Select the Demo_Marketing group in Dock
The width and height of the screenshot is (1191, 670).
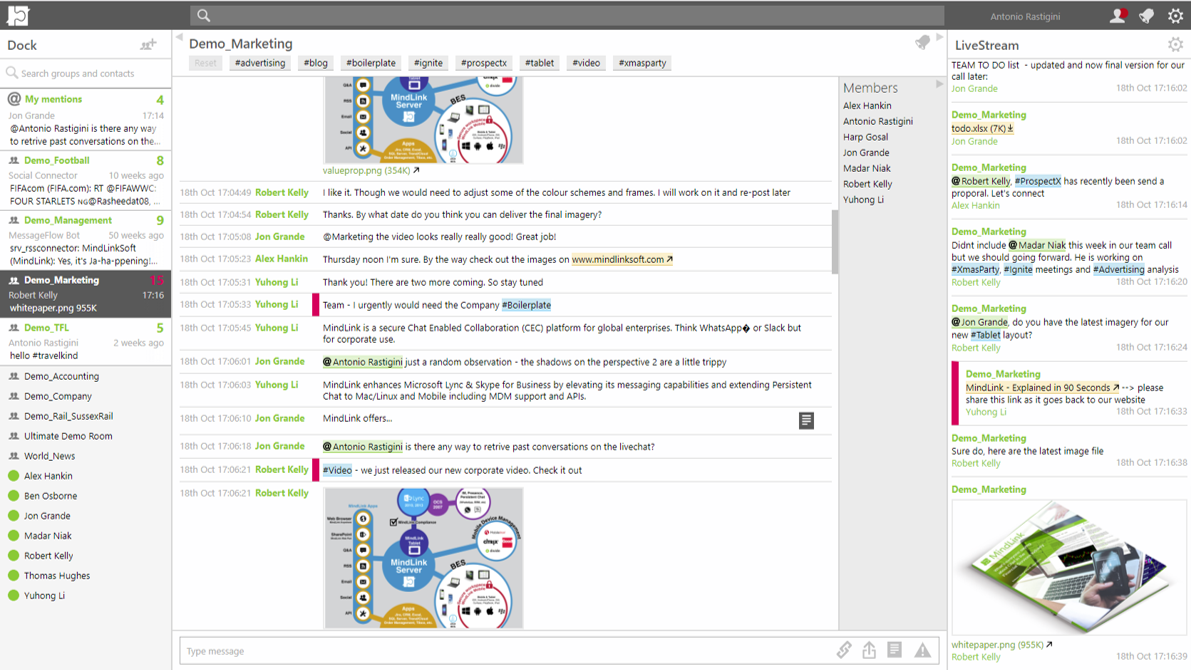tap(85, 294)
